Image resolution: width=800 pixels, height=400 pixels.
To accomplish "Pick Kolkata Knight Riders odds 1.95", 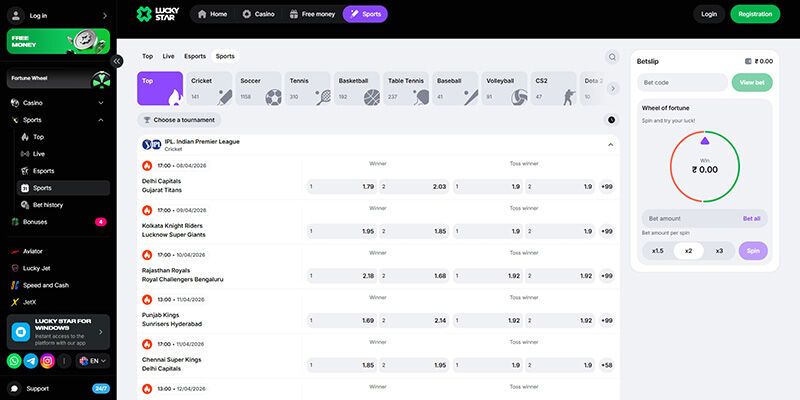I will 342,231.
